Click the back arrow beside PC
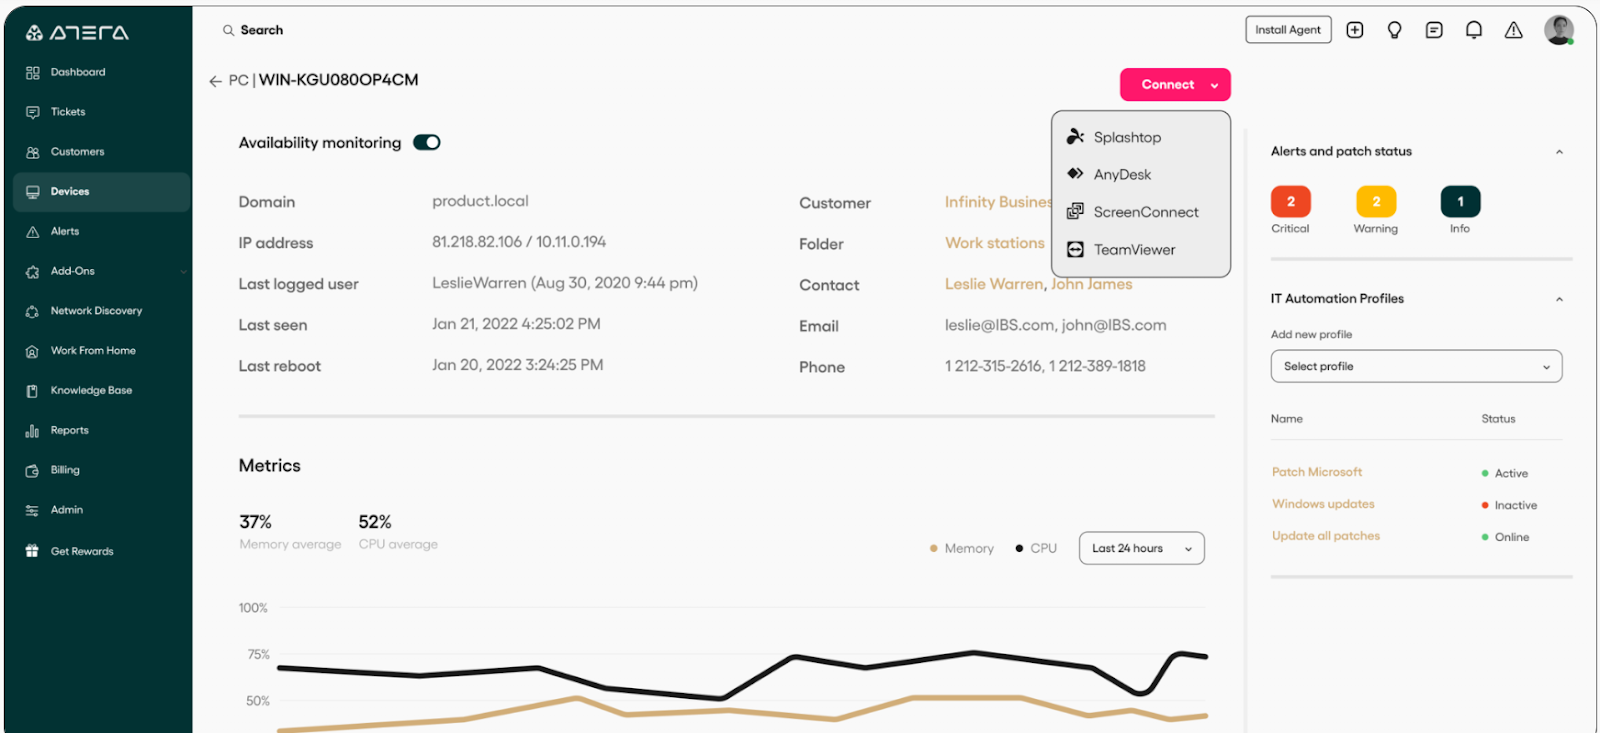 [215, 81]
